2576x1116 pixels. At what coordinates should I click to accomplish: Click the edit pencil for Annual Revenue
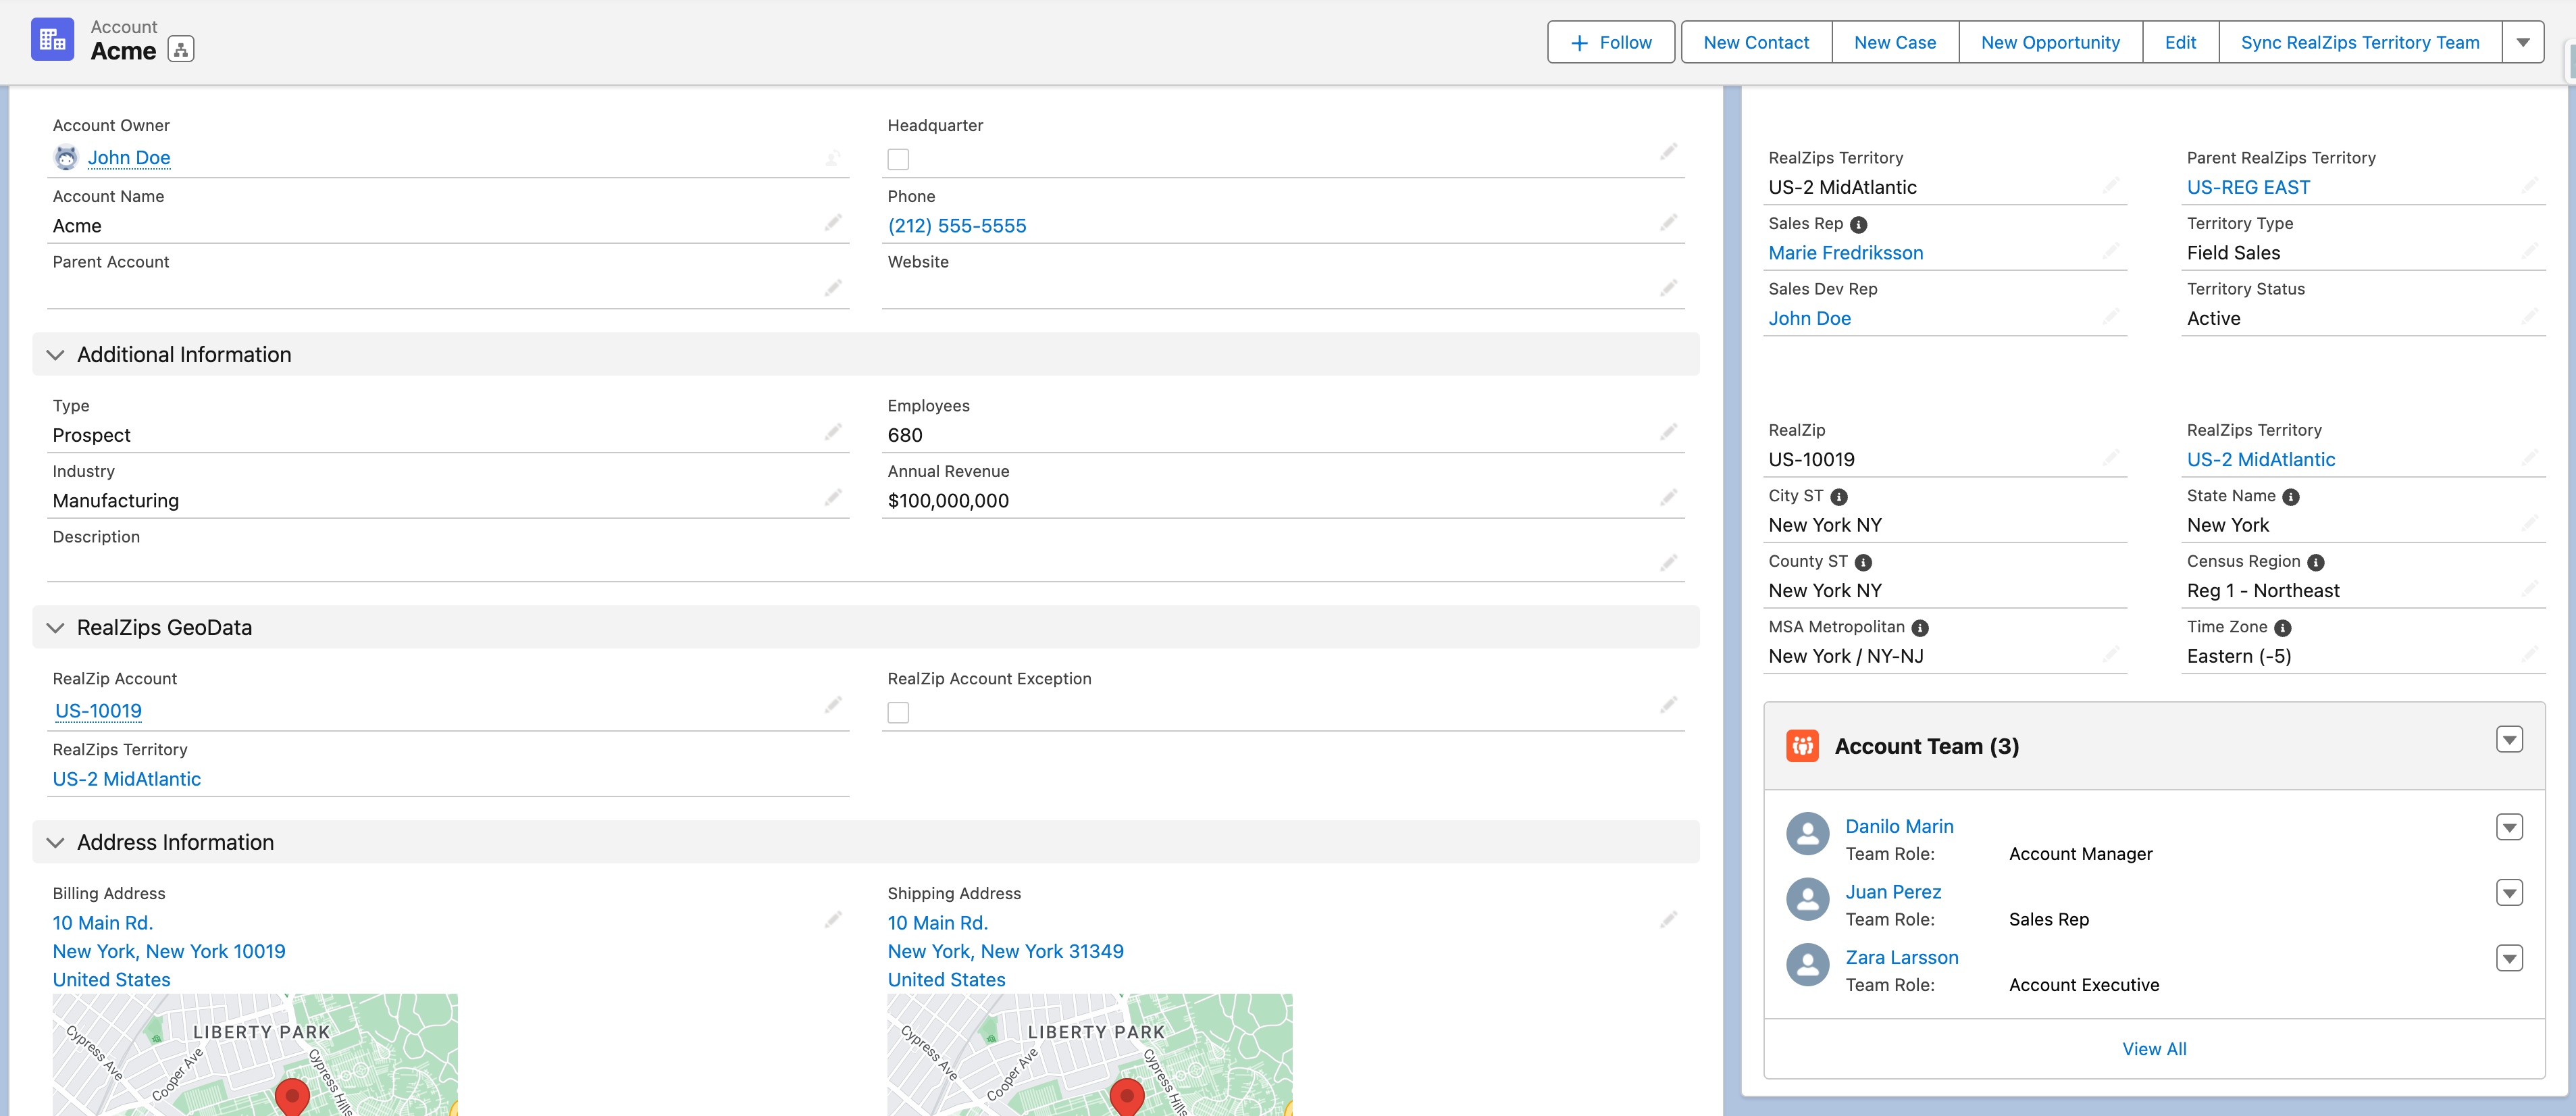tap(1668, 498)
